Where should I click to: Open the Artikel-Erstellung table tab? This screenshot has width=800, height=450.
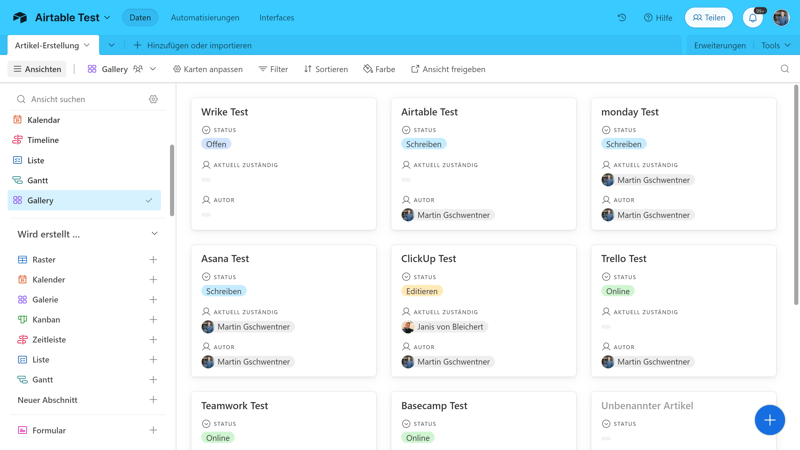(52, 45)
